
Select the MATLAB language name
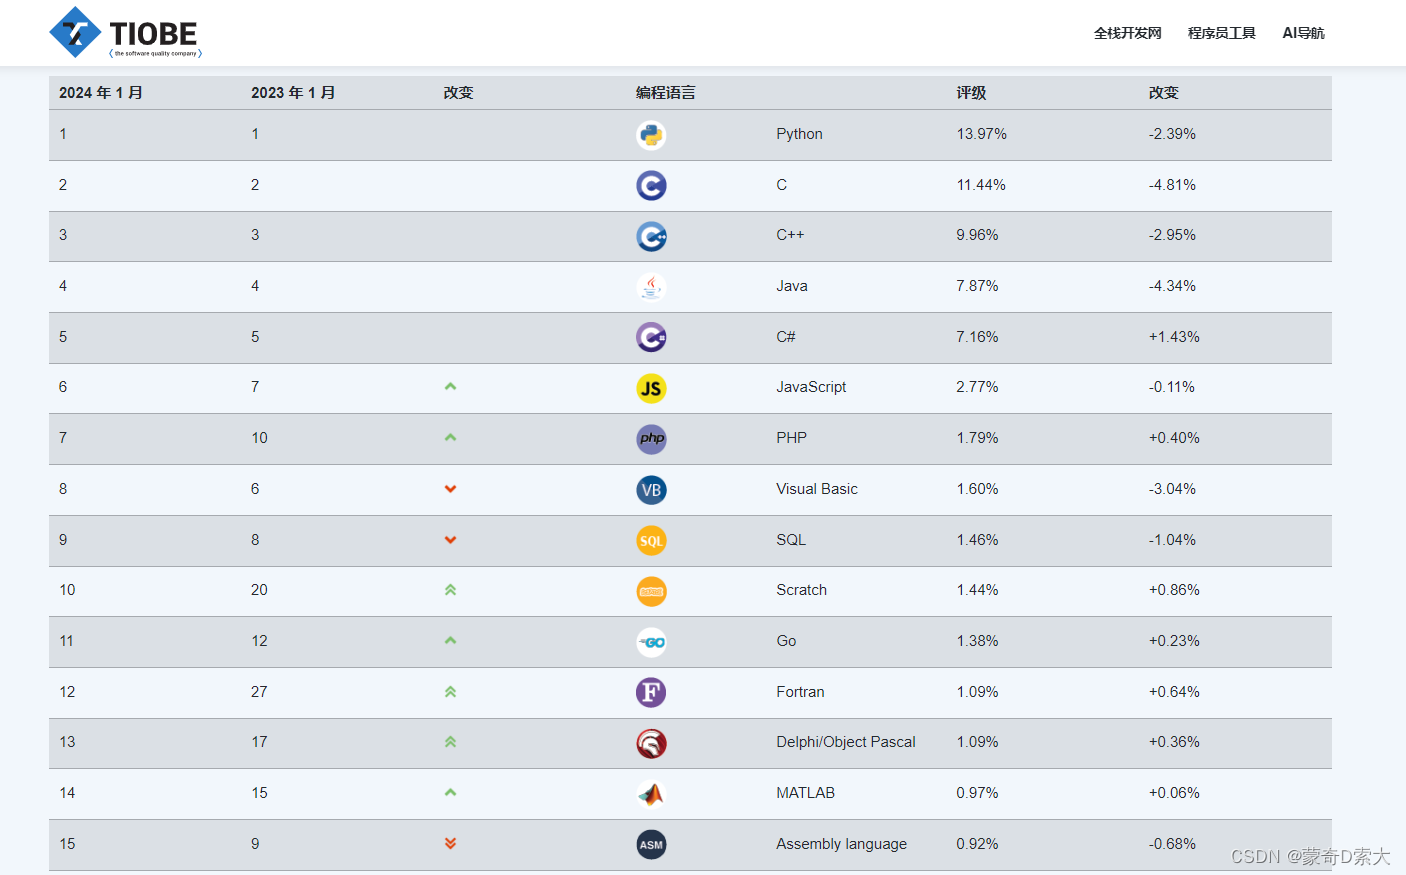[x=805, y=793]
